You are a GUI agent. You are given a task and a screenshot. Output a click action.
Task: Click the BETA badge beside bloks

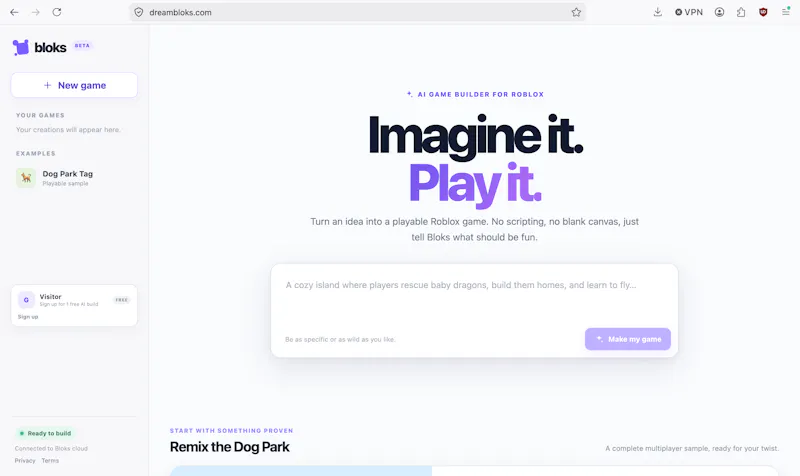coord(82,45)
